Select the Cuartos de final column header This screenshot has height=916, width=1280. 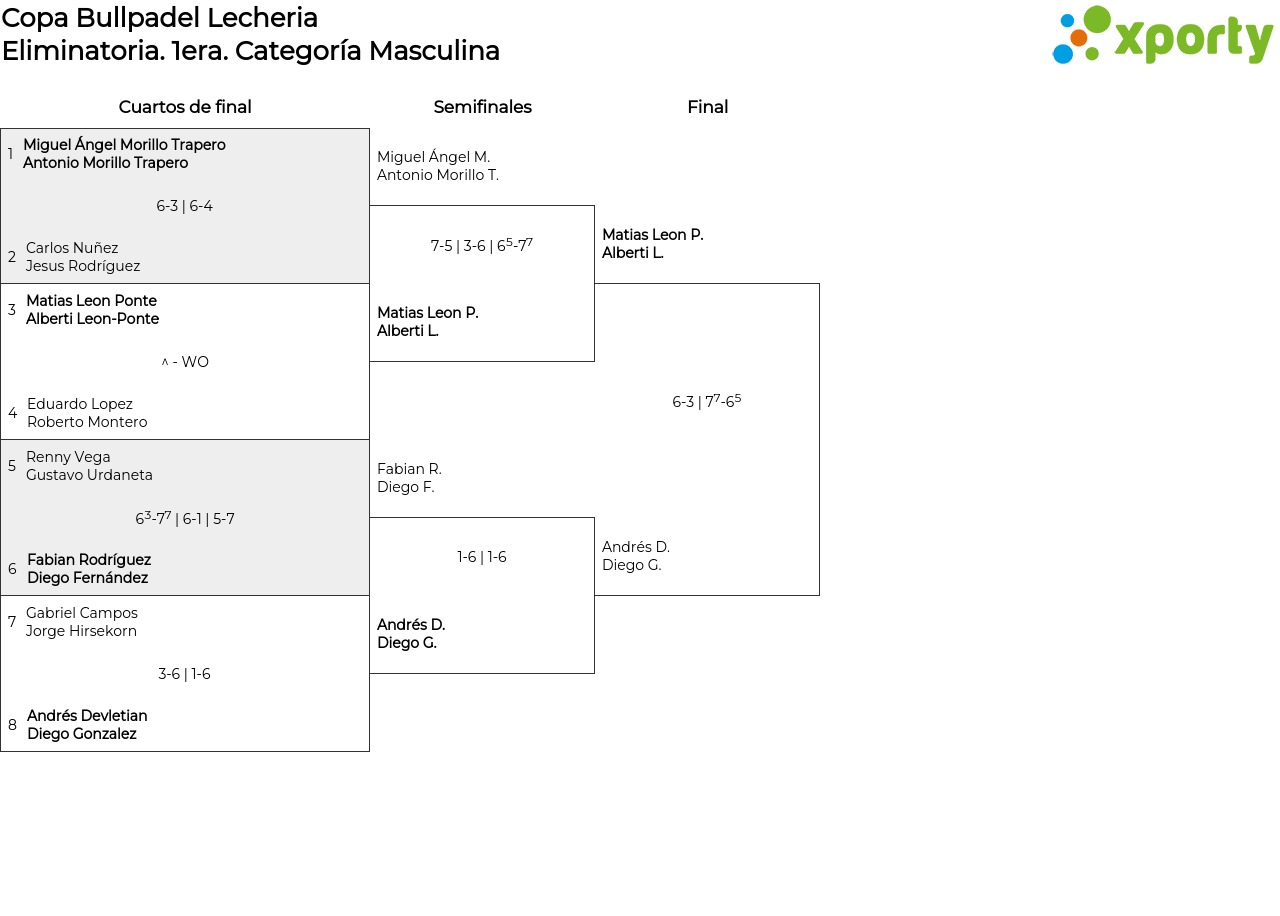point(185,107)
